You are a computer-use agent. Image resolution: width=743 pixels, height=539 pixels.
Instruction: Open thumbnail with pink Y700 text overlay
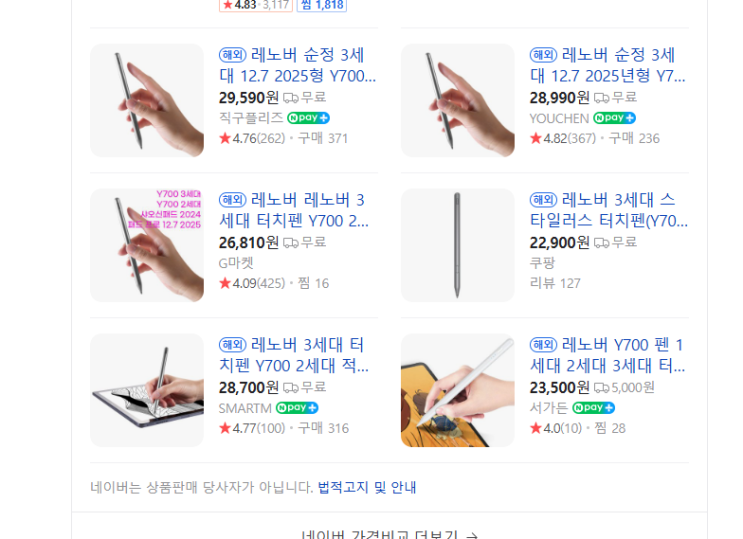(147, 245)
